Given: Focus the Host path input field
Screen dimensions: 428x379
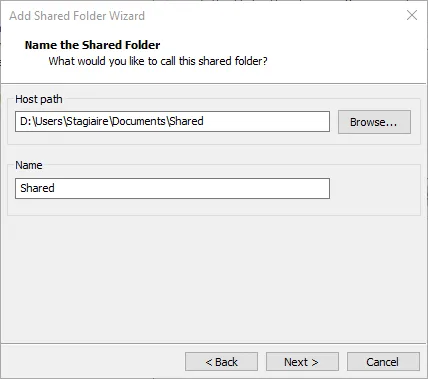Looking at the screenshot, I should (x=172, y=121).
